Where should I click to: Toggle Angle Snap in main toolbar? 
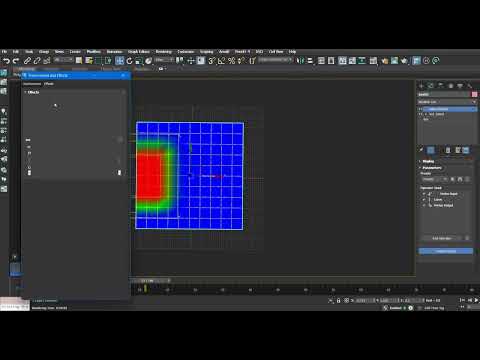pos(221,61)
